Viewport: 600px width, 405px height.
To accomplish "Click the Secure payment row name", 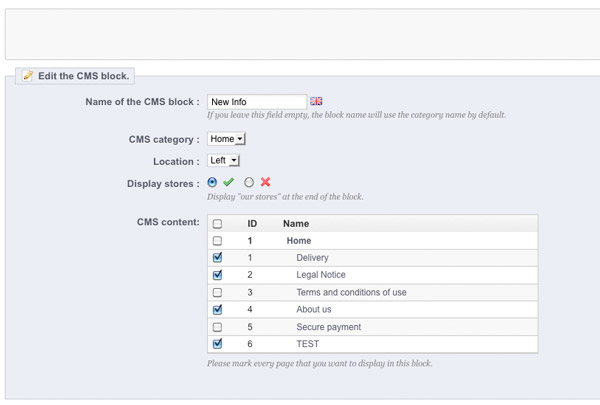I will [x=328, y=327].
